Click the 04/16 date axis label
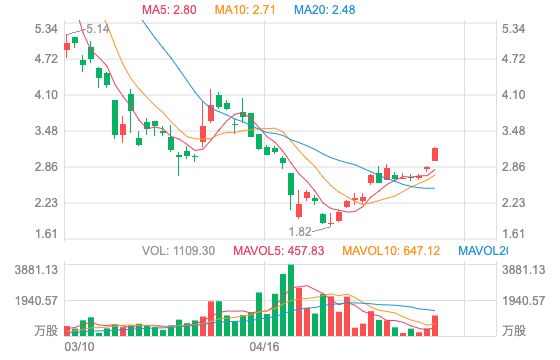560x360 pixels. 264,346
